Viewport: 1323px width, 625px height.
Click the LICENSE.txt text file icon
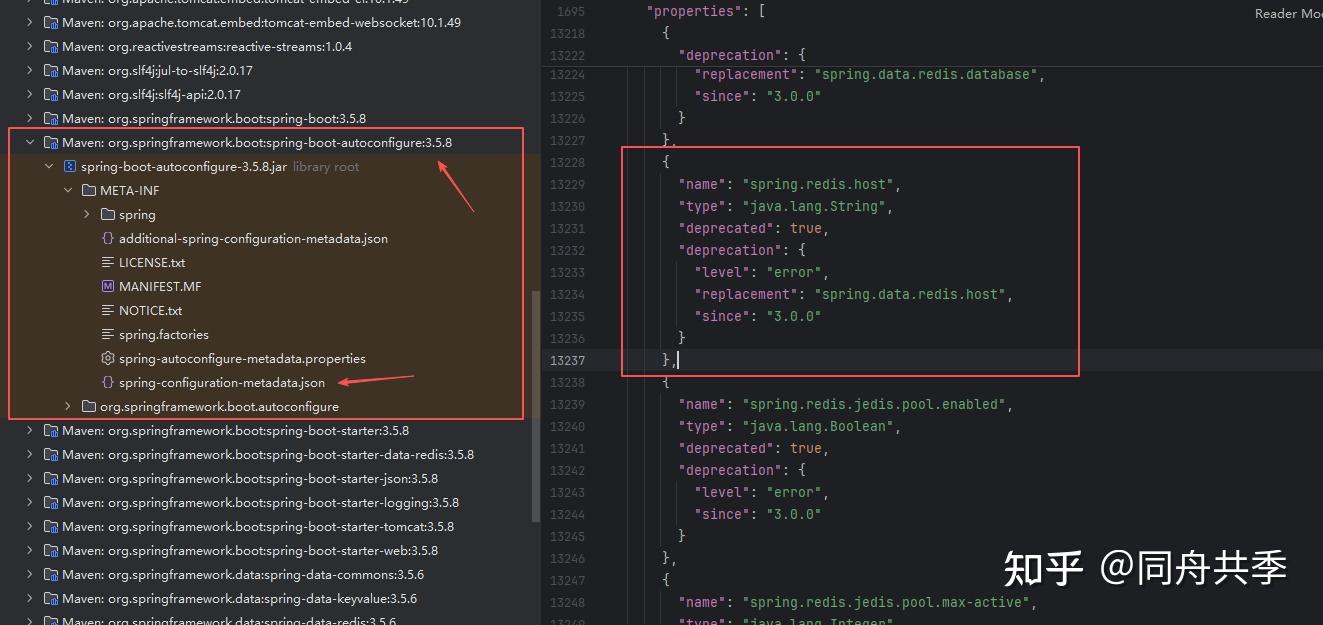tap(106, 262)
